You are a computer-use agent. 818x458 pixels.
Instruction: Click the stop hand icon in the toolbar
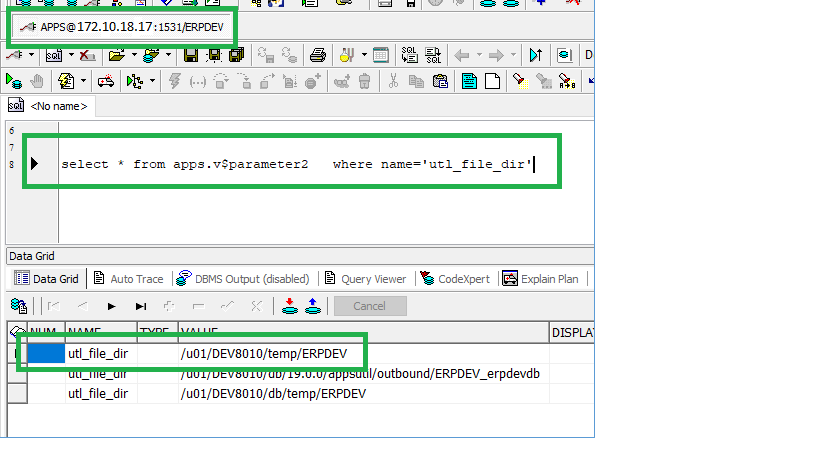coord(38,80)
